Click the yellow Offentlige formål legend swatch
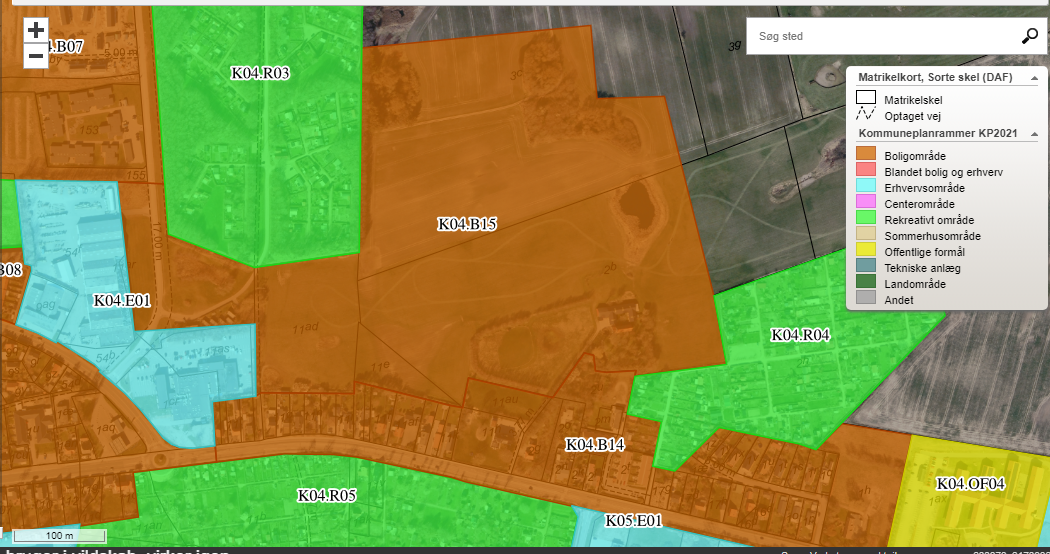 pos(866,251)
